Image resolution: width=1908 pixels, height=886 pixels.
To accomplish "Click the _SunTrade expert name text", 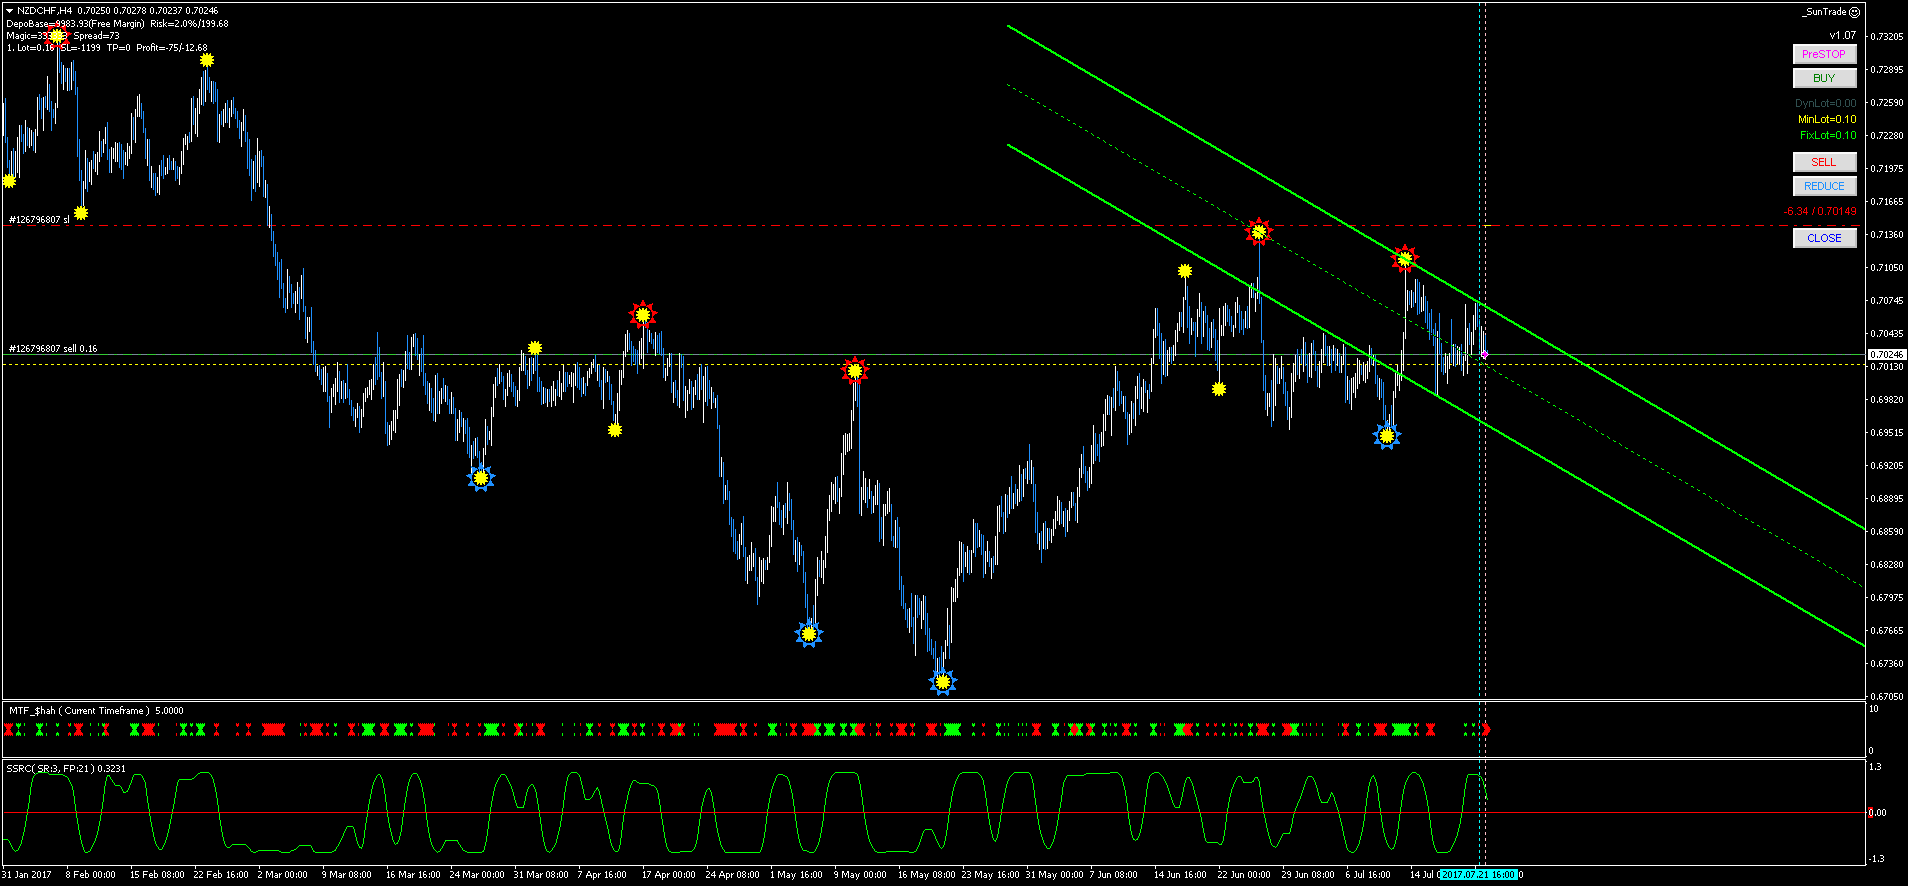I will tap(1824, 12).
